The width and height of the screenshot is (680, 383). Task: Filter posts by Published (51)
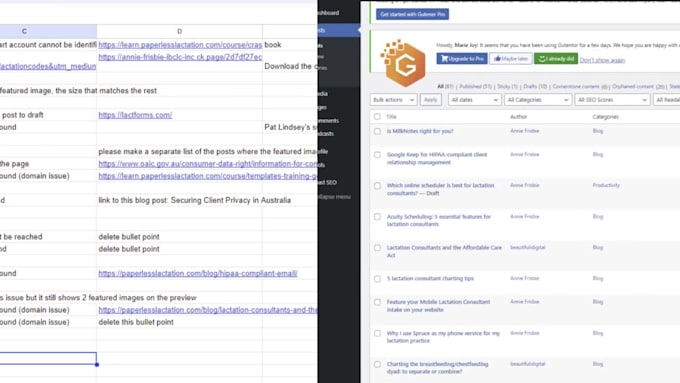(475, 86)
